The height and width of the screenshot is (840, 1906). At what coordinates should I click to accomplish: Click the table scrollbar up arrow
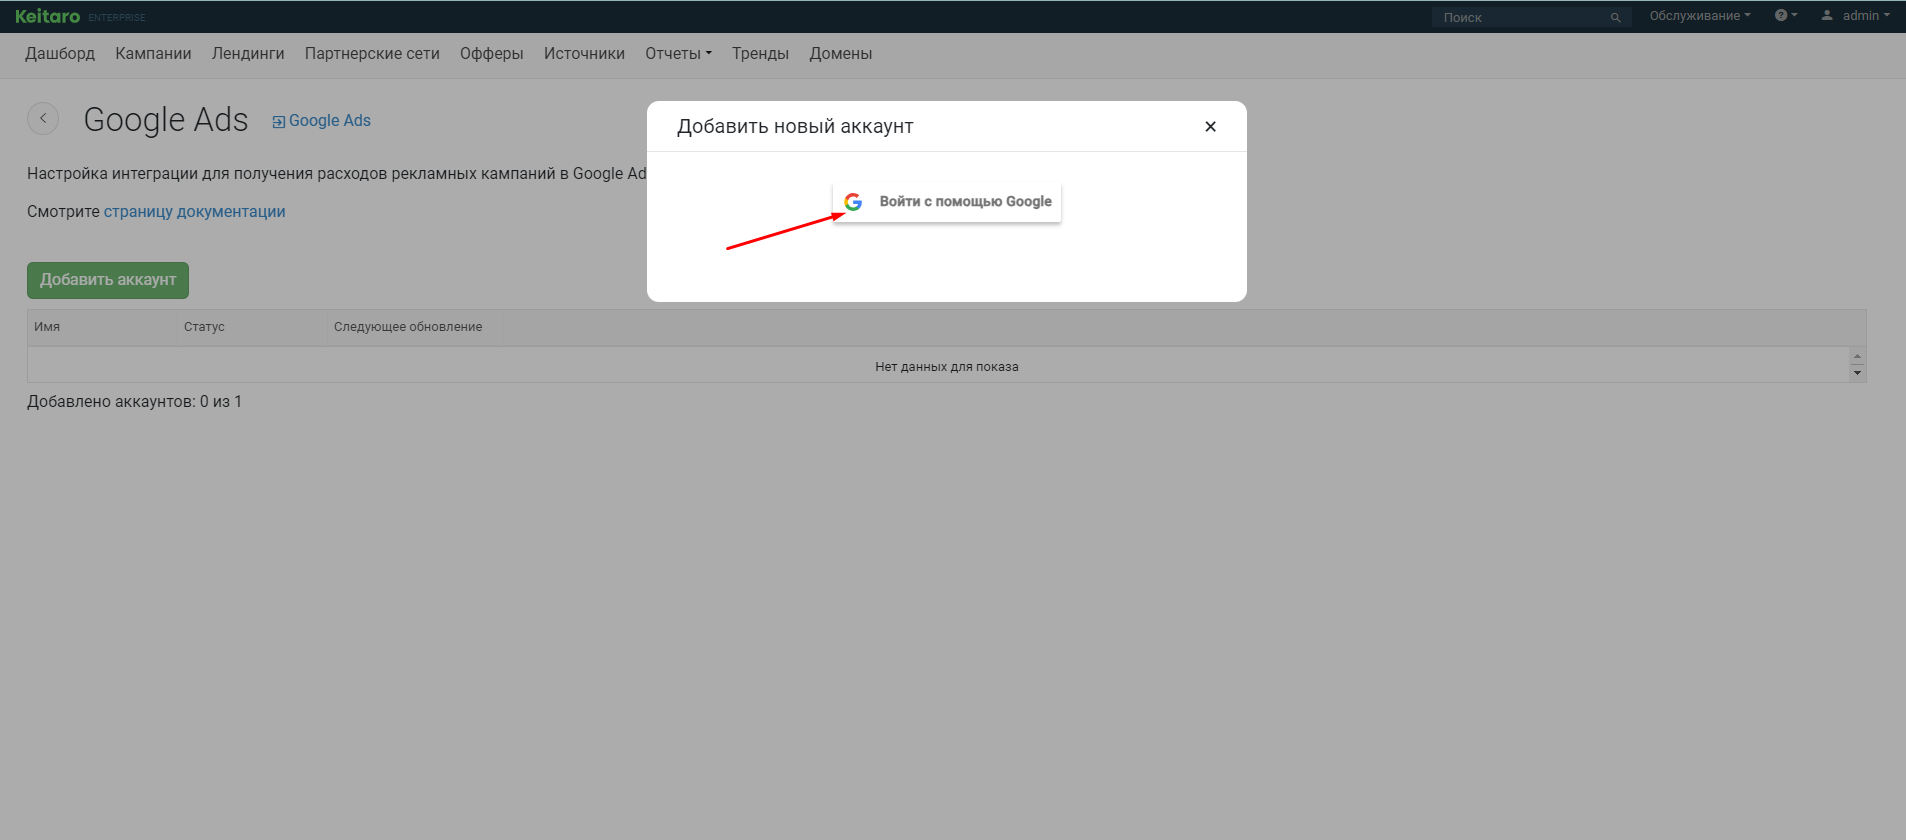(1857, 357)
